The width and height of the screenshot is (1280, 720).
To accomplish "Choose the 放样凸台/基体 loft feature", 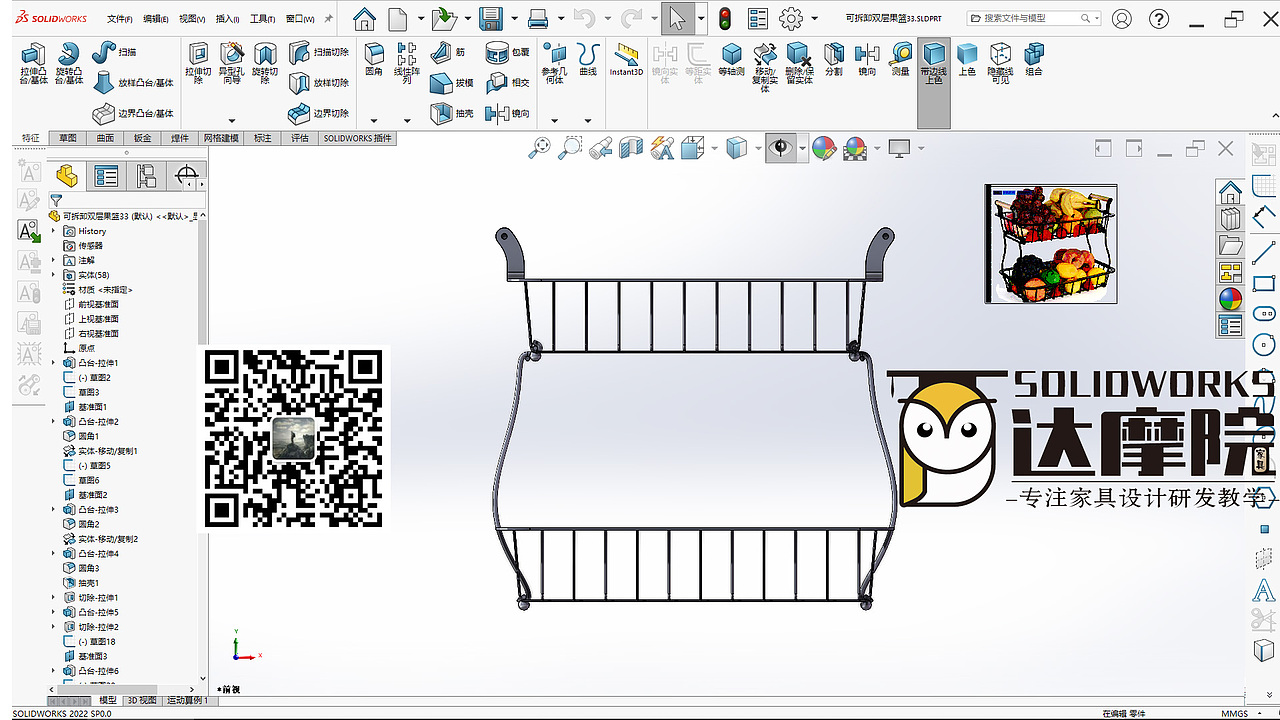I will click(133, 83).
